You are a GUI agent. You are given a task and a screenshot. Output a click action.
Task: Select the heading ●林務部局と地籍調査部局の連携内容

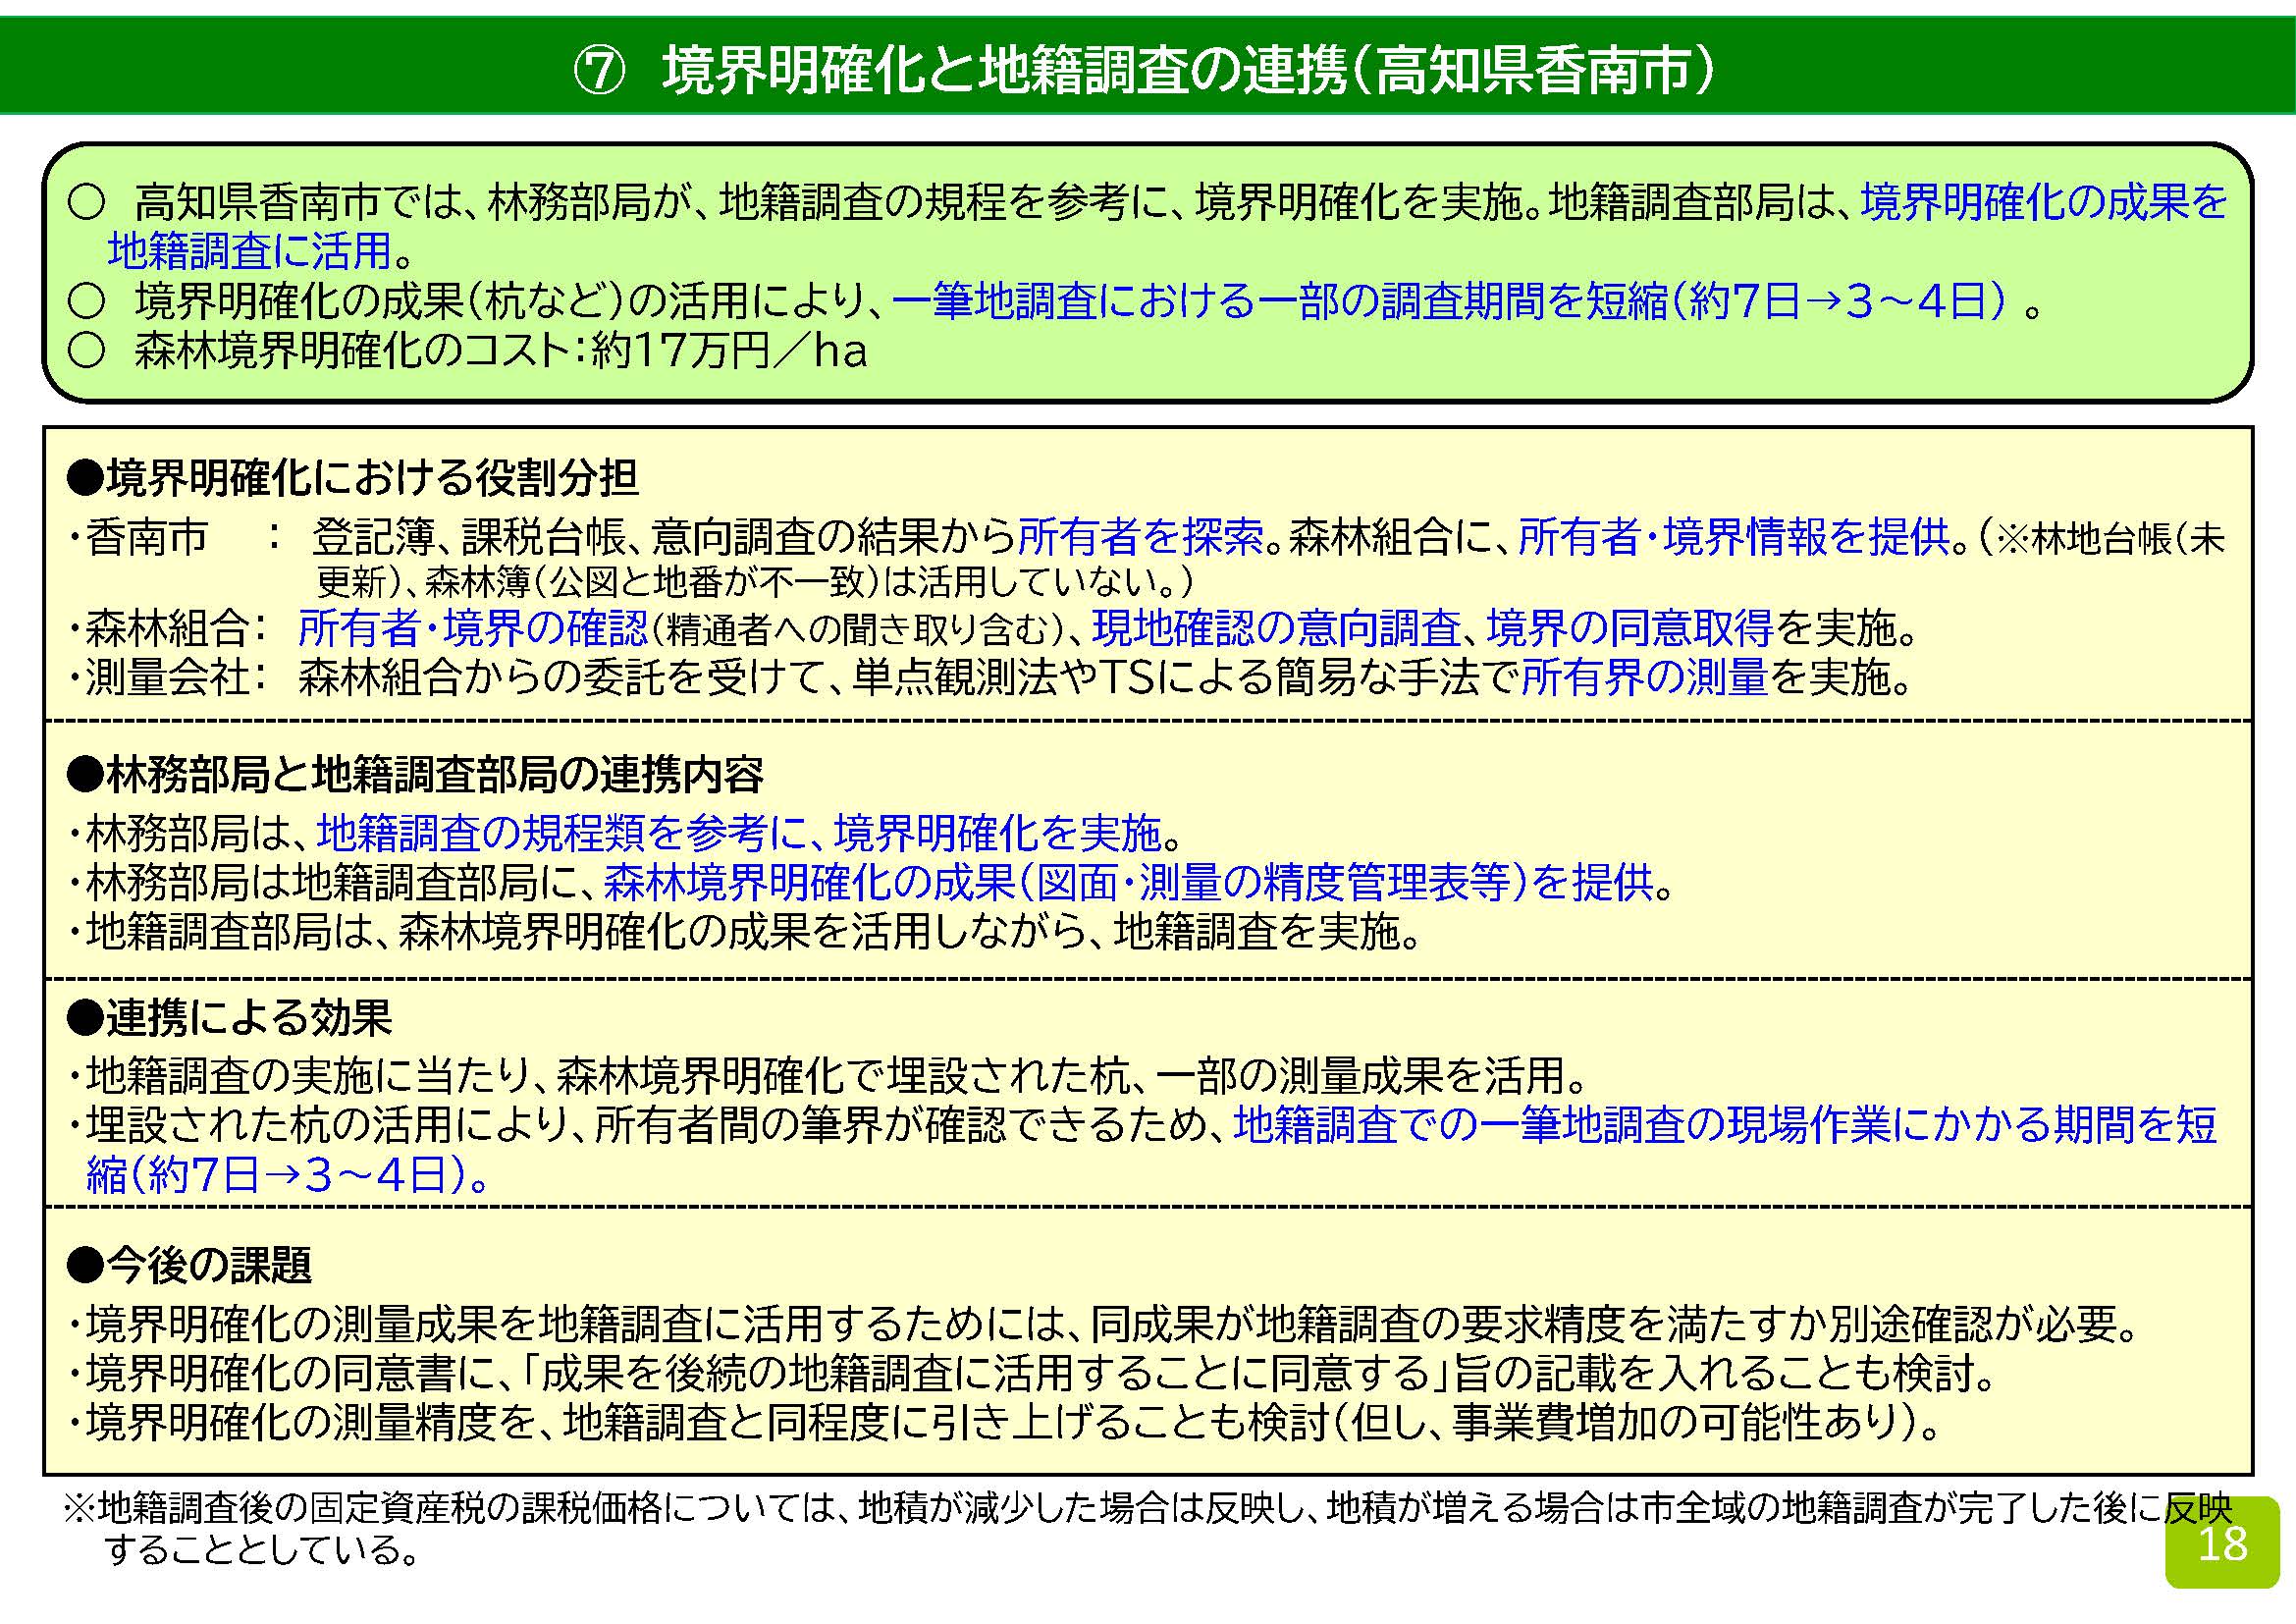[415, 774]
